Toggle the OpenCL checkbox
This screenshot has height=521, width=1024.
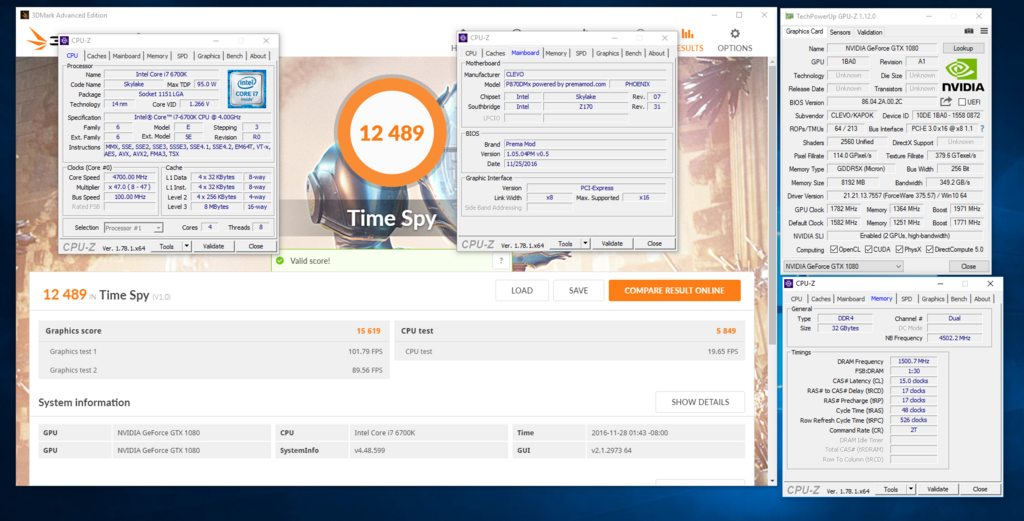pos(833,249)
